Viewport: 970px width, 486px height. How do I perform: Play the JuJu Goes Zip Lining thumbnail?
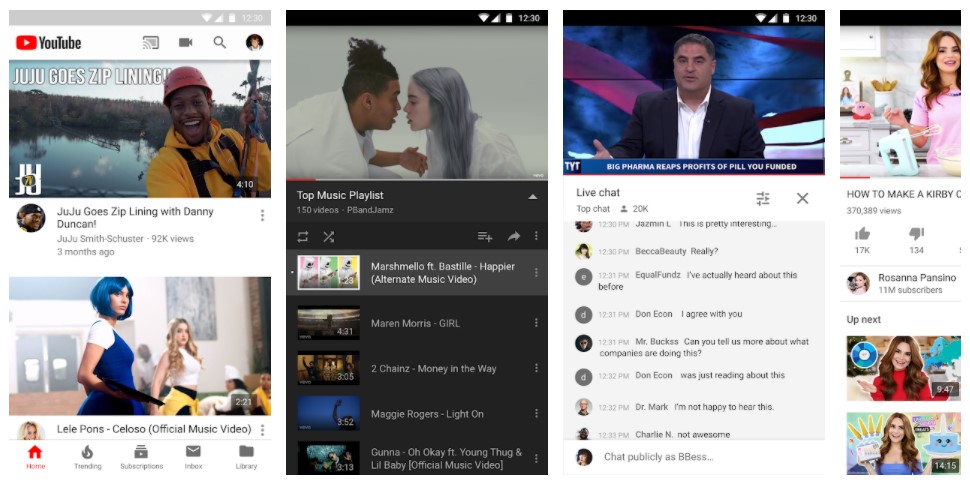tap(140, 129)
